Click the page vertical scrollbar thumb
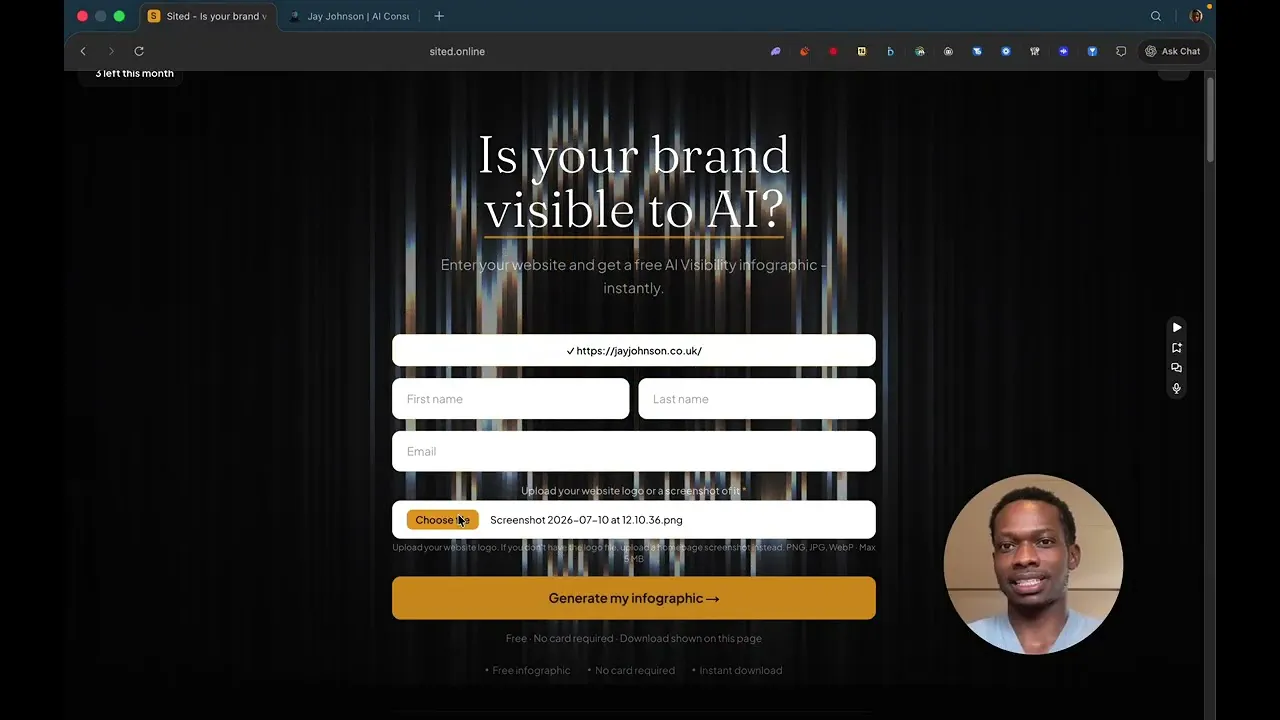Screen dimensions: 1280x720 coord(1210,118)
